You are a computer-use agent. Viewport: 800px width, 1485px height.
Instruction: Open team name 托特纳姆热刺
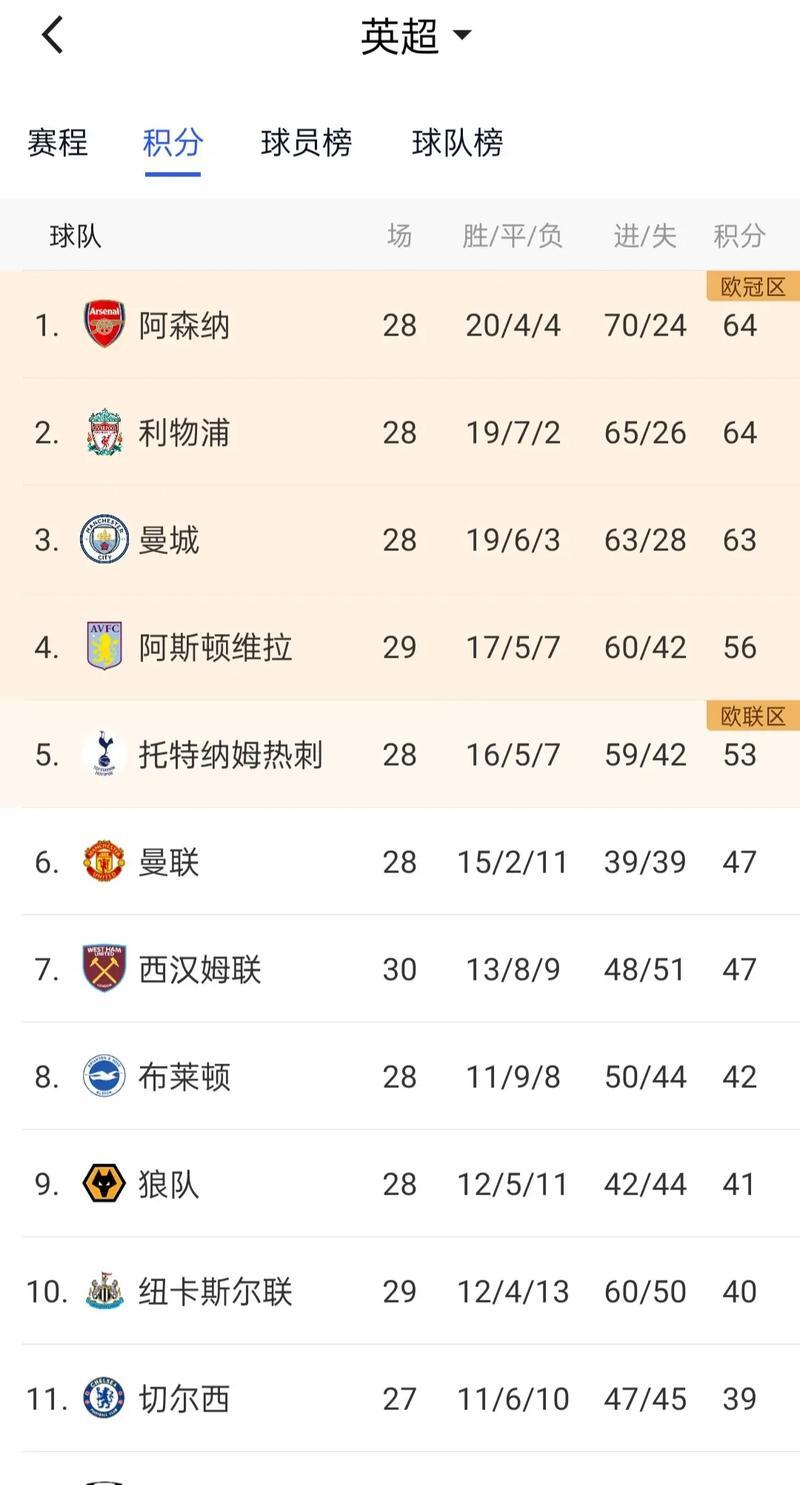pos(230,754)
